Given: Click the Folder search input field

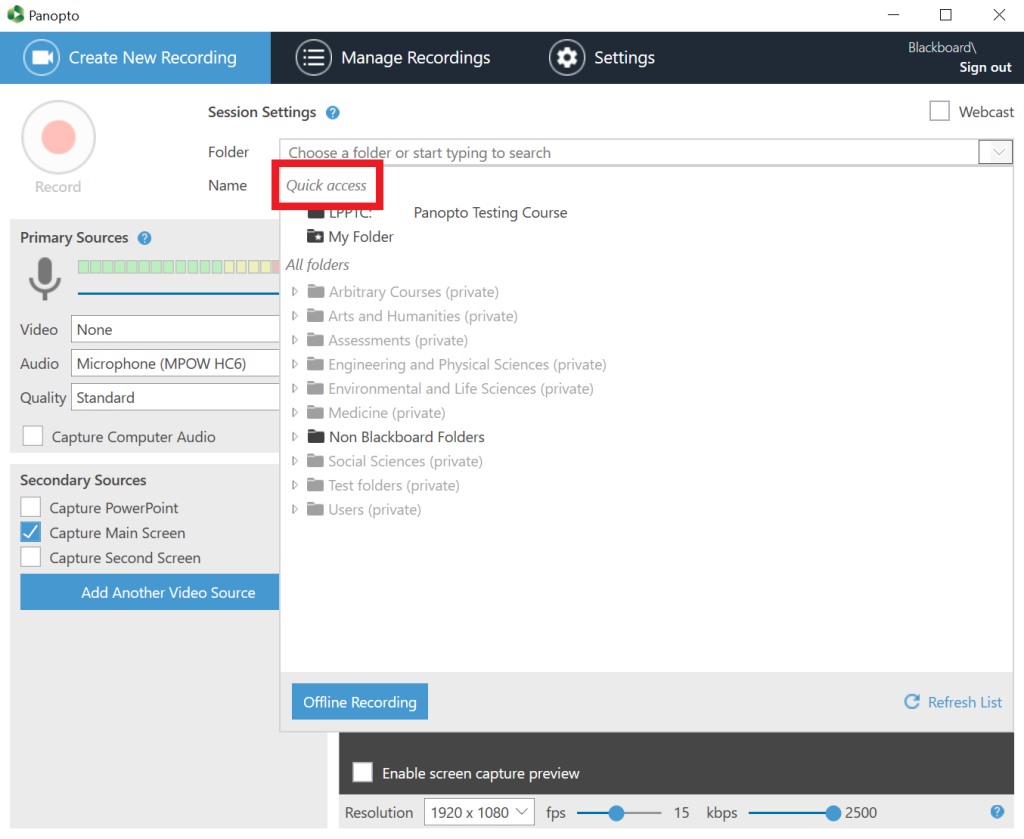Looking at the screenshot, I should click(630, 152).
